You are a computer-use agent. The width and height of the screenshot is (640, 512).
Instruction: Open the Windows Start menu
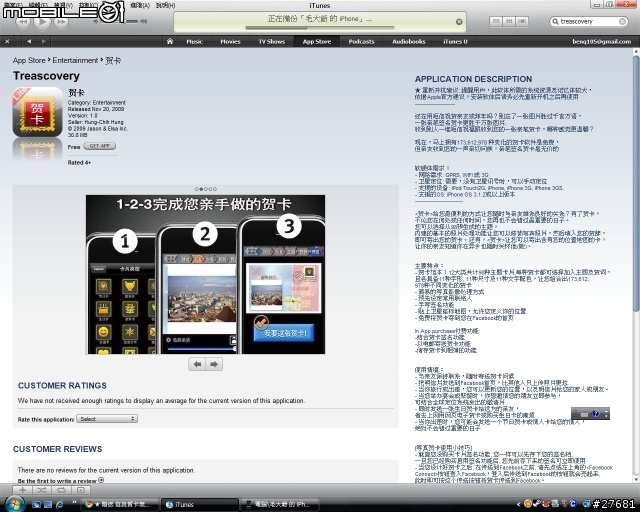pyautogui.click(x=13, y=504)
